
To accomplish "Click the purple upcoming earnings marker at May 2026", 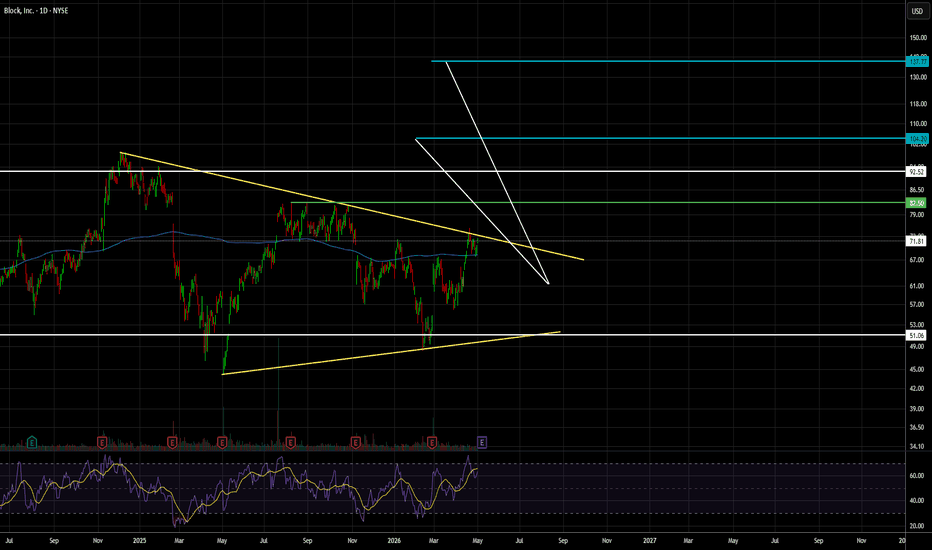I will pyautogui.click(x=482, y=442).
